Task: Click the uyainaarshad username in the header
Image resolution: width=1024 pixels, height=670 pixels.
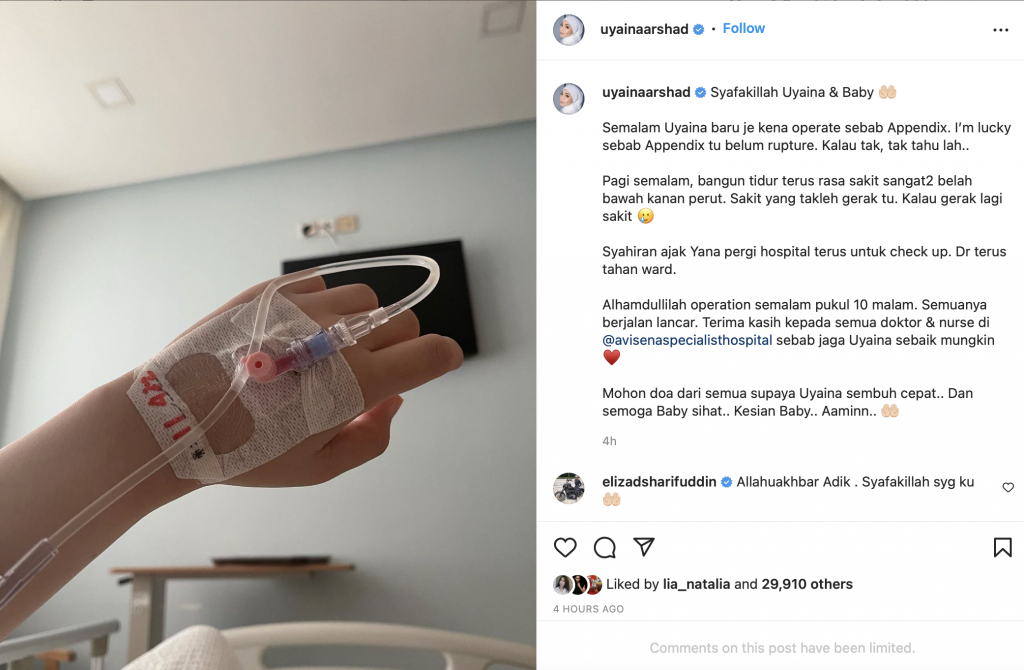Action: 644,29
